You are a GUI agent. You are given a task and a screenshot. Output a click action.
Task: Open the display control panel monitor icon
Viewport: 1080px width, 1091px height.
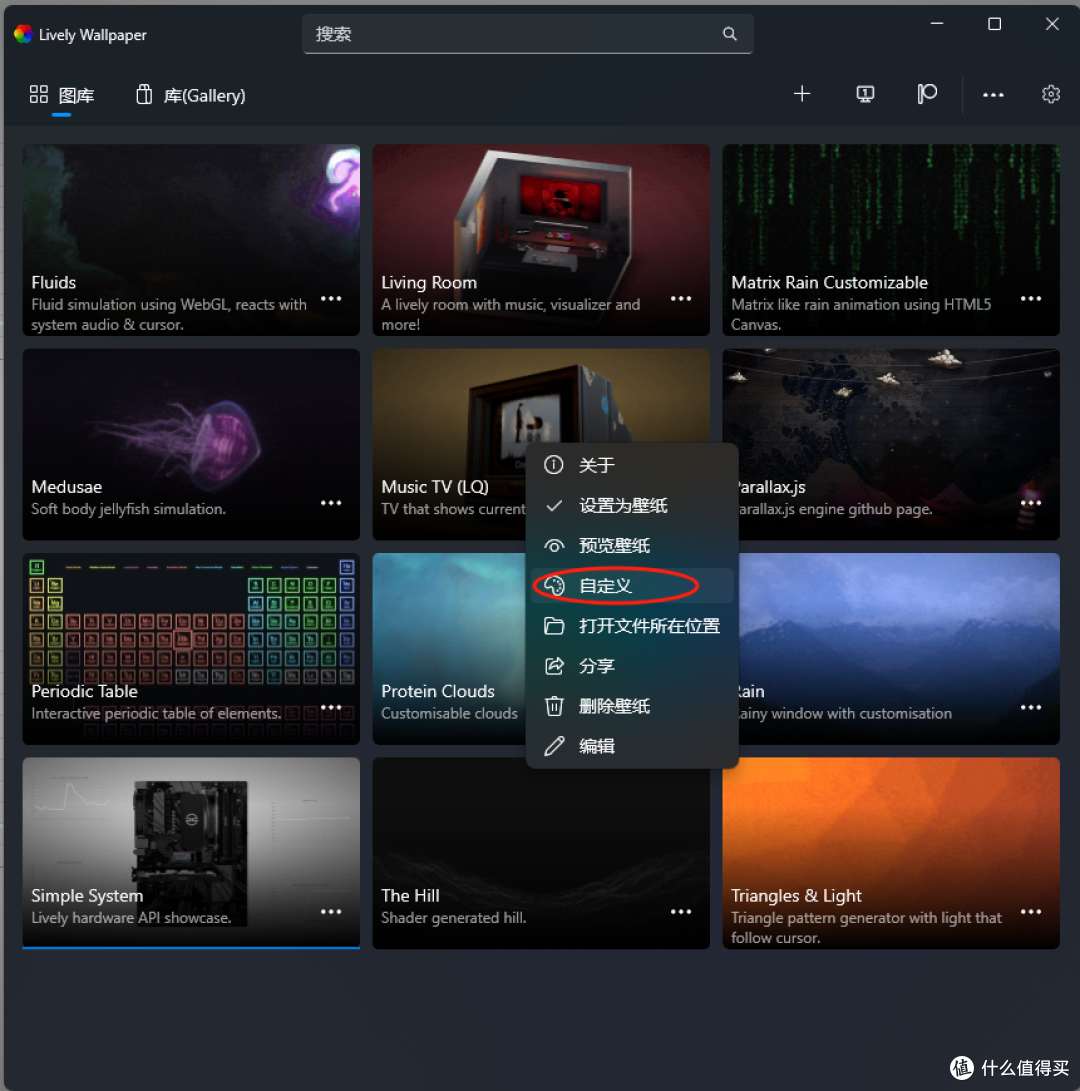click(x=865, y=94)
